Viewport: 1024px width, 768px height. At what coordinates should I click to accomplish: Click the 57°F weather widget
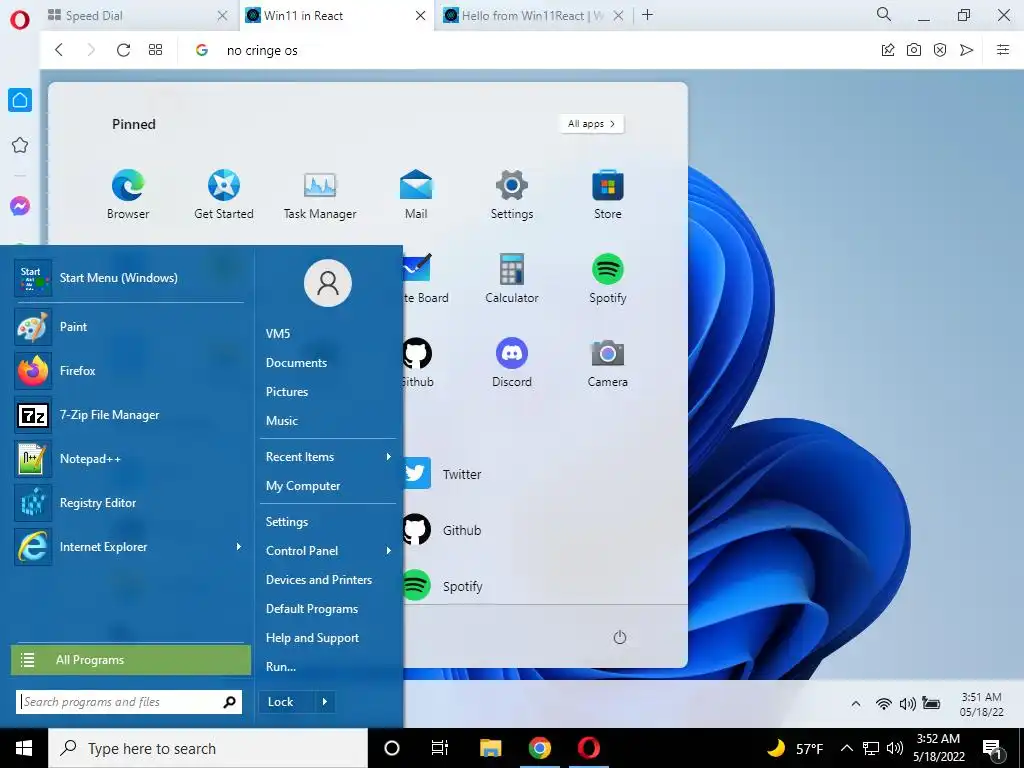pos(795,748)
